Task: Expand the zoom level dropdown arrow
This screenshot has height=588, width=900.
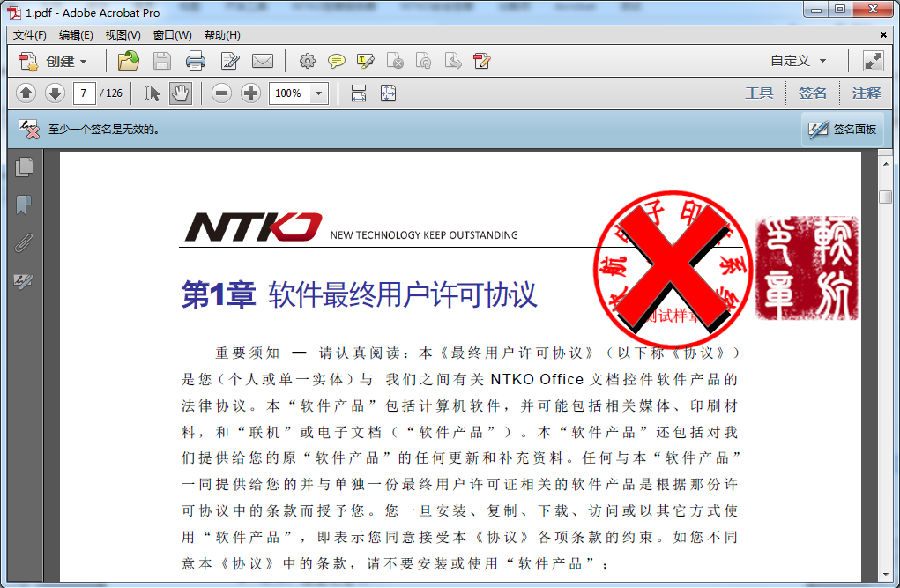Action: click(319, 93)
